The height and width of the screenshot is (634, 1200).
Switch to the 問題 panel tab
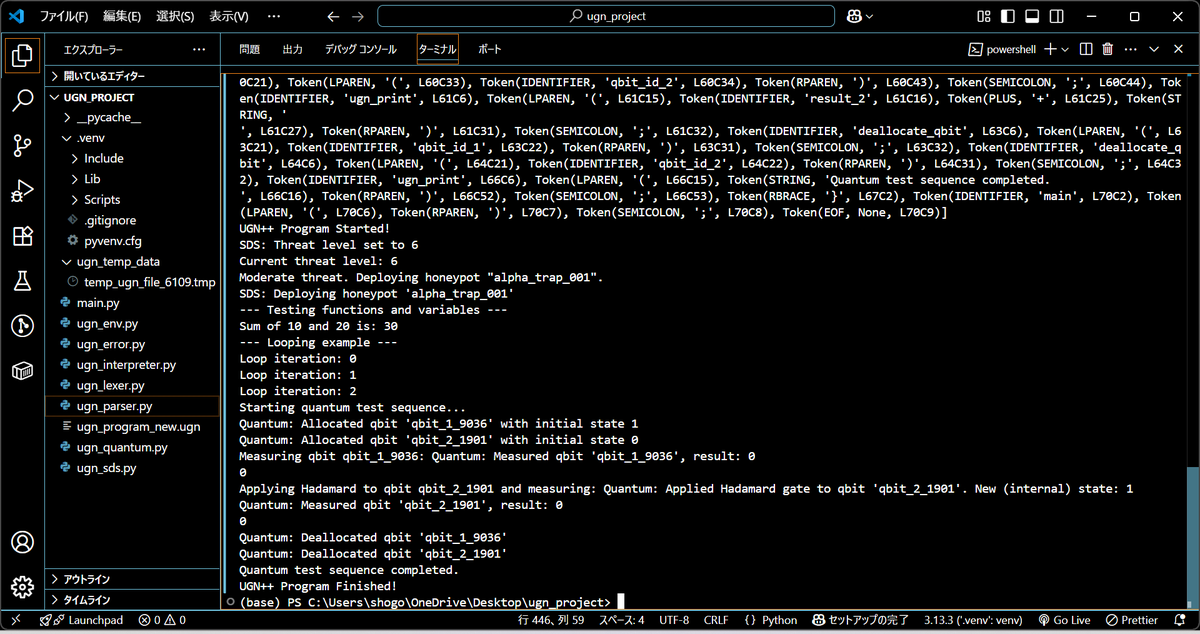[x=250, y=49]
